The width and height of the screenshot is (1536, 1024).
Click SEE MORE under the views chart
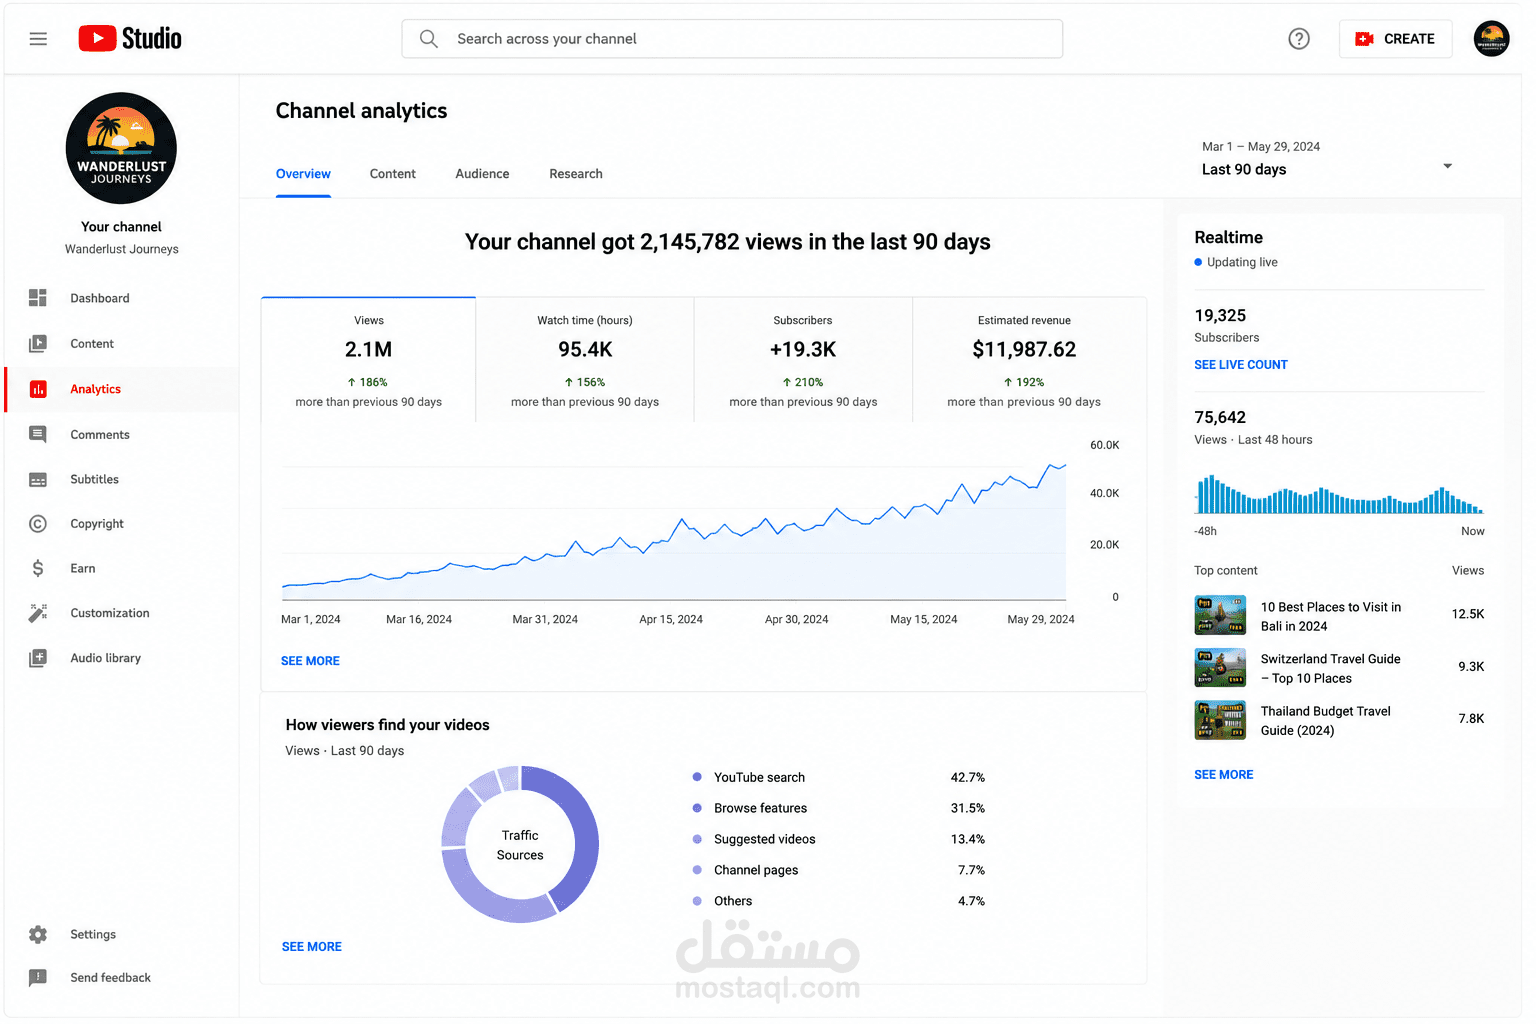[310, 661]
